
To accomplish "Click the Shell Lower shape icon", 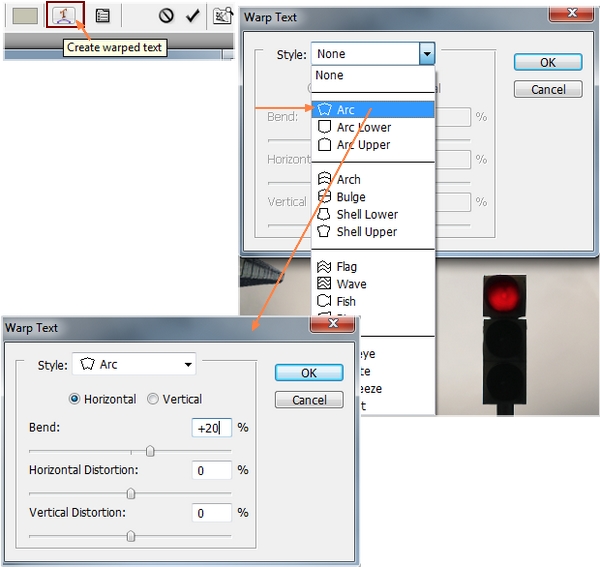I will pyautogui.click(x=324, y=214).
